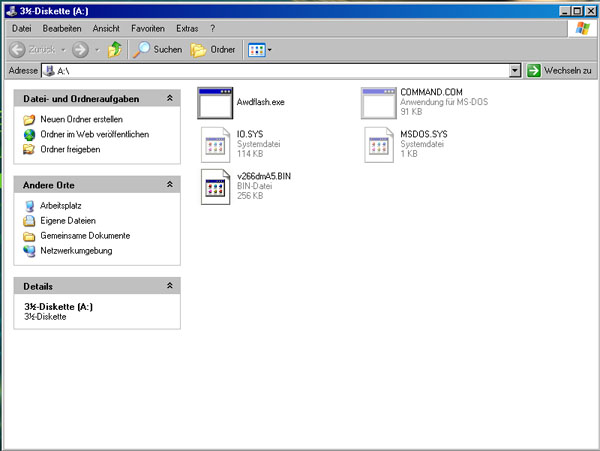600x451 pixels.
Task: Minimize the 3½-Diskette window
Action: [565, 11]
